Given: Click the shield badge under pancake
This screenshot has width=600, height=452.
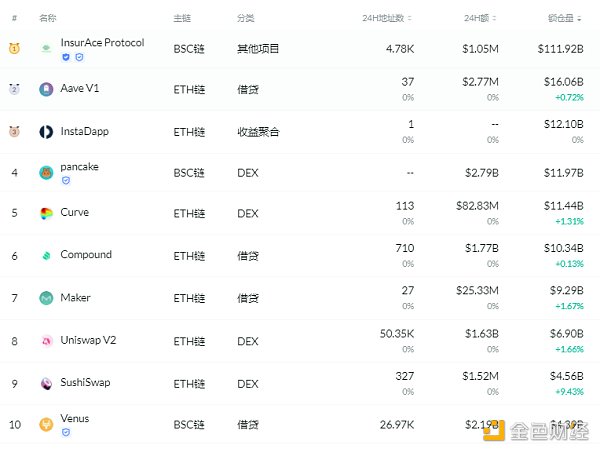Looking at the screenshot, I should pyautogui.click(x=66, y=181).
